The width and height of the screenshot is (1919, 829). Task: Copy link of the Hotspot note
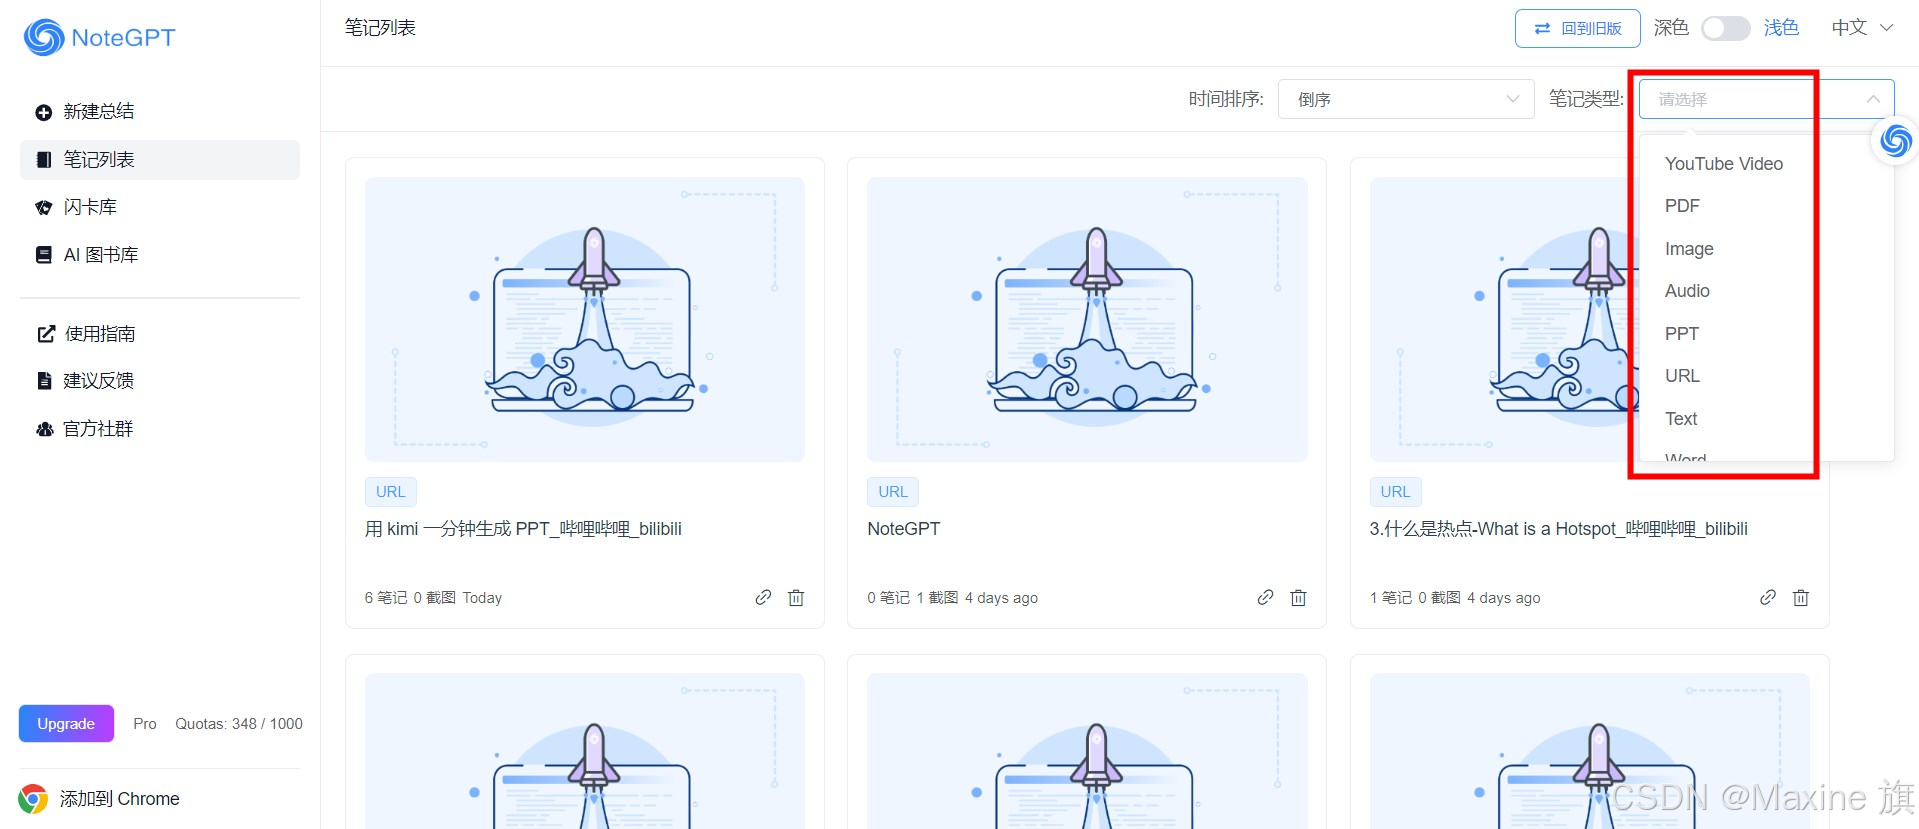pos(1768,597)
